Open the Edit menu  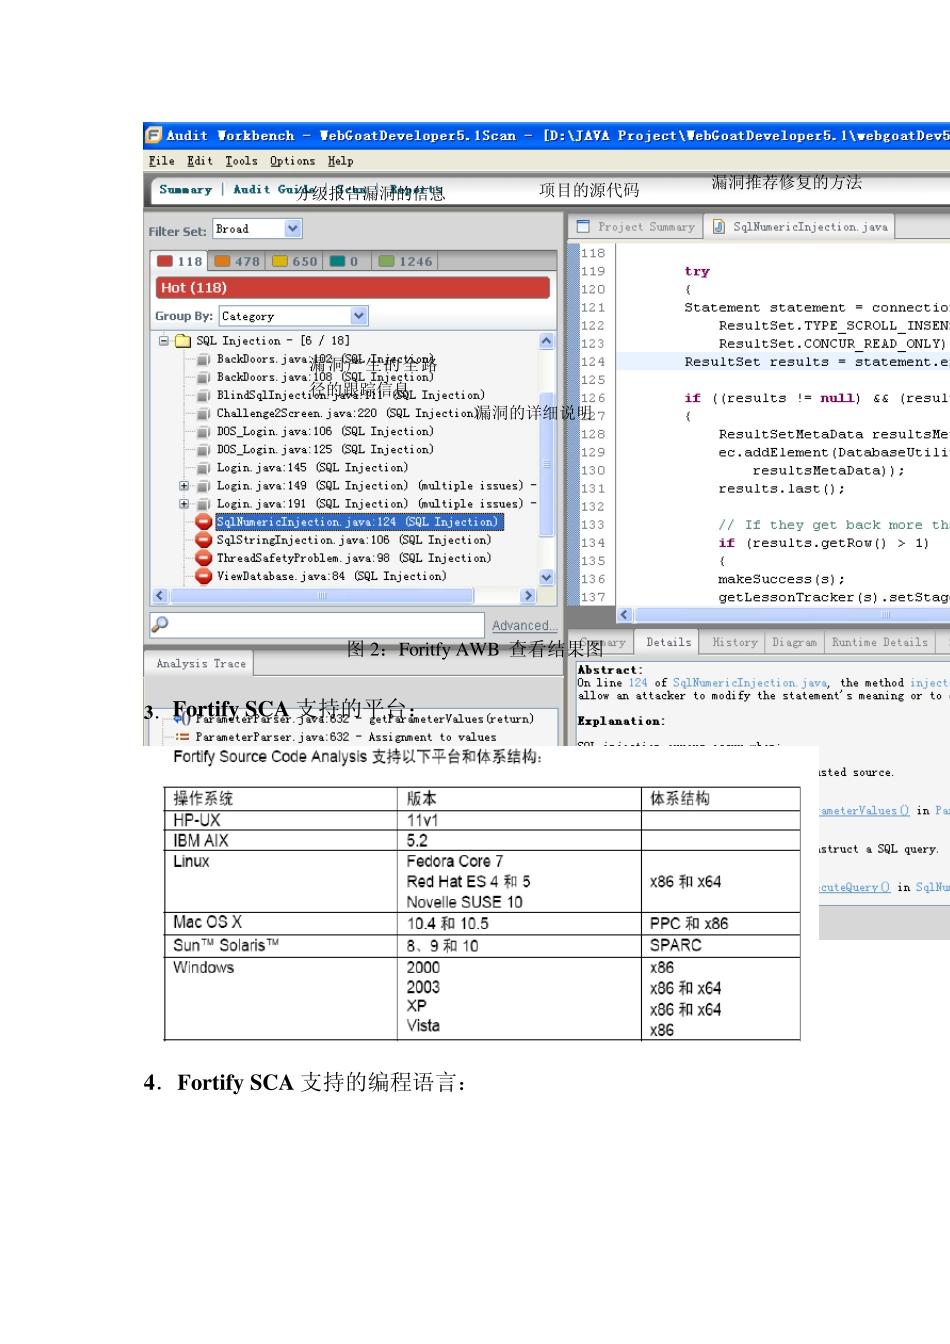point(200,161)
